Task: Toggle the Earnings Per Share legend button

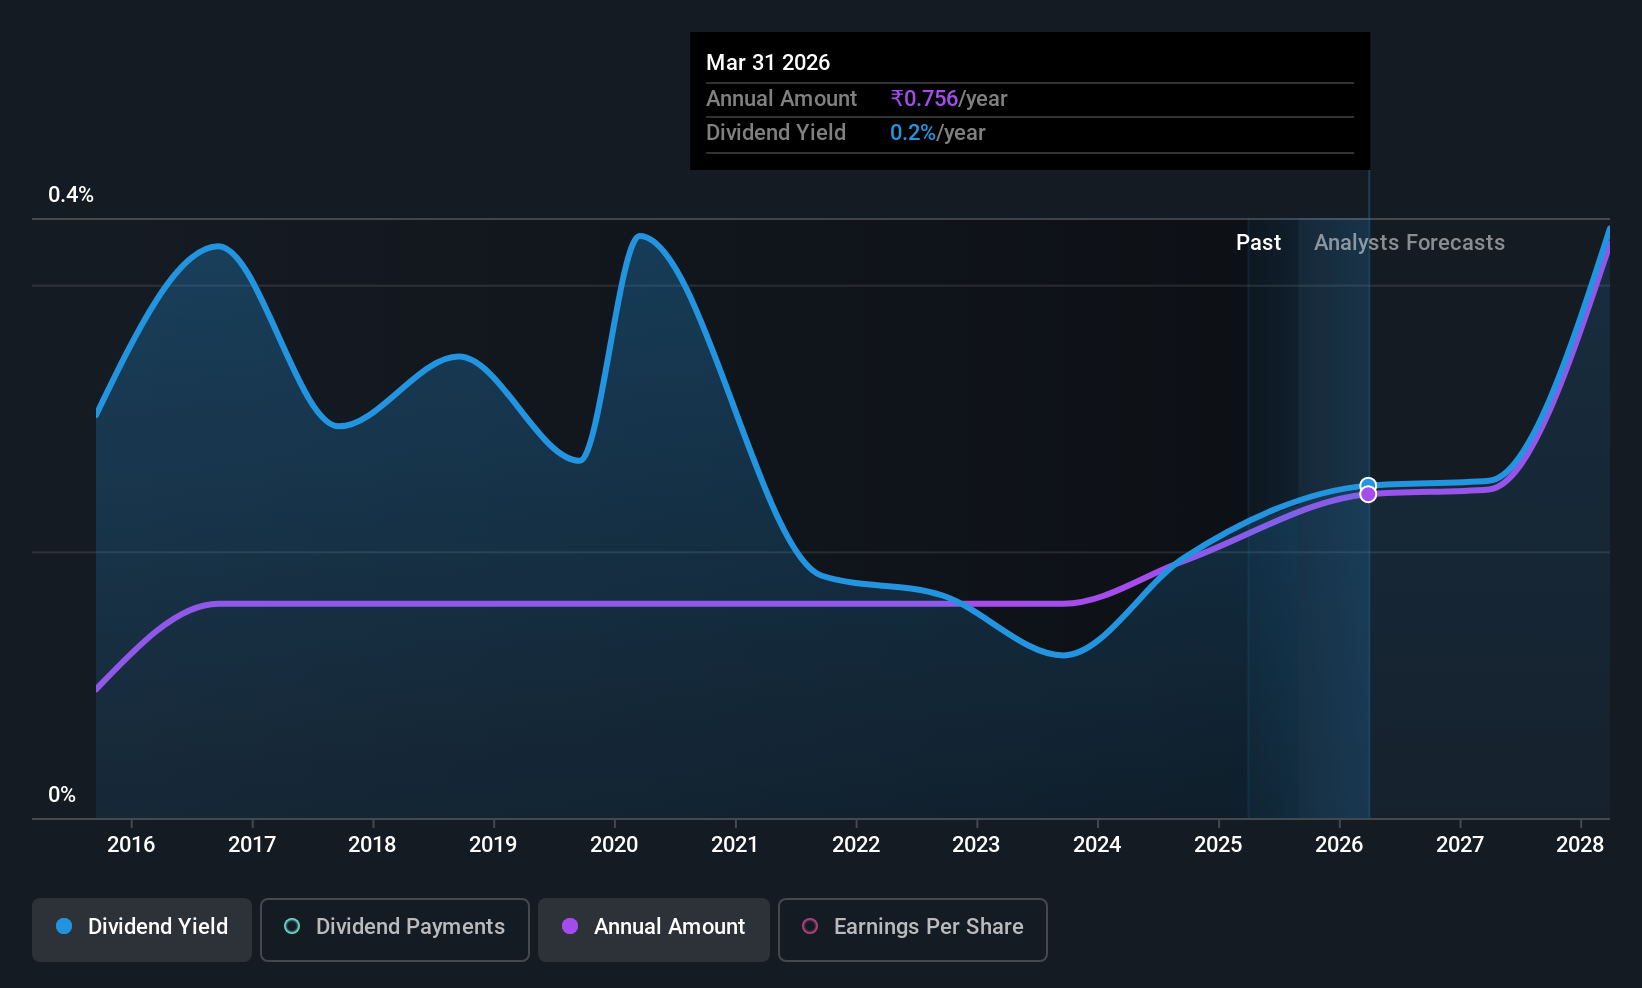Action: pyautogui.click(x=913, y=930)
